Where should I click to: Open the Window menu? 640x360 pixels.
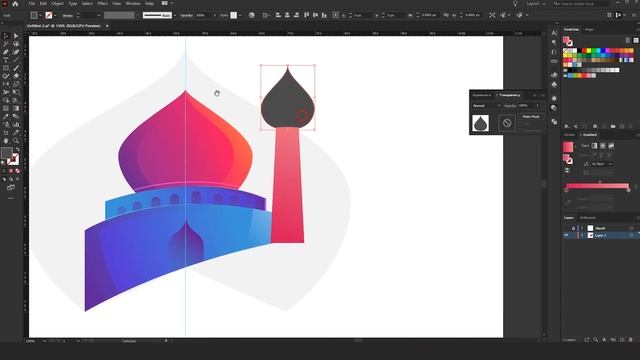[133, 4]
